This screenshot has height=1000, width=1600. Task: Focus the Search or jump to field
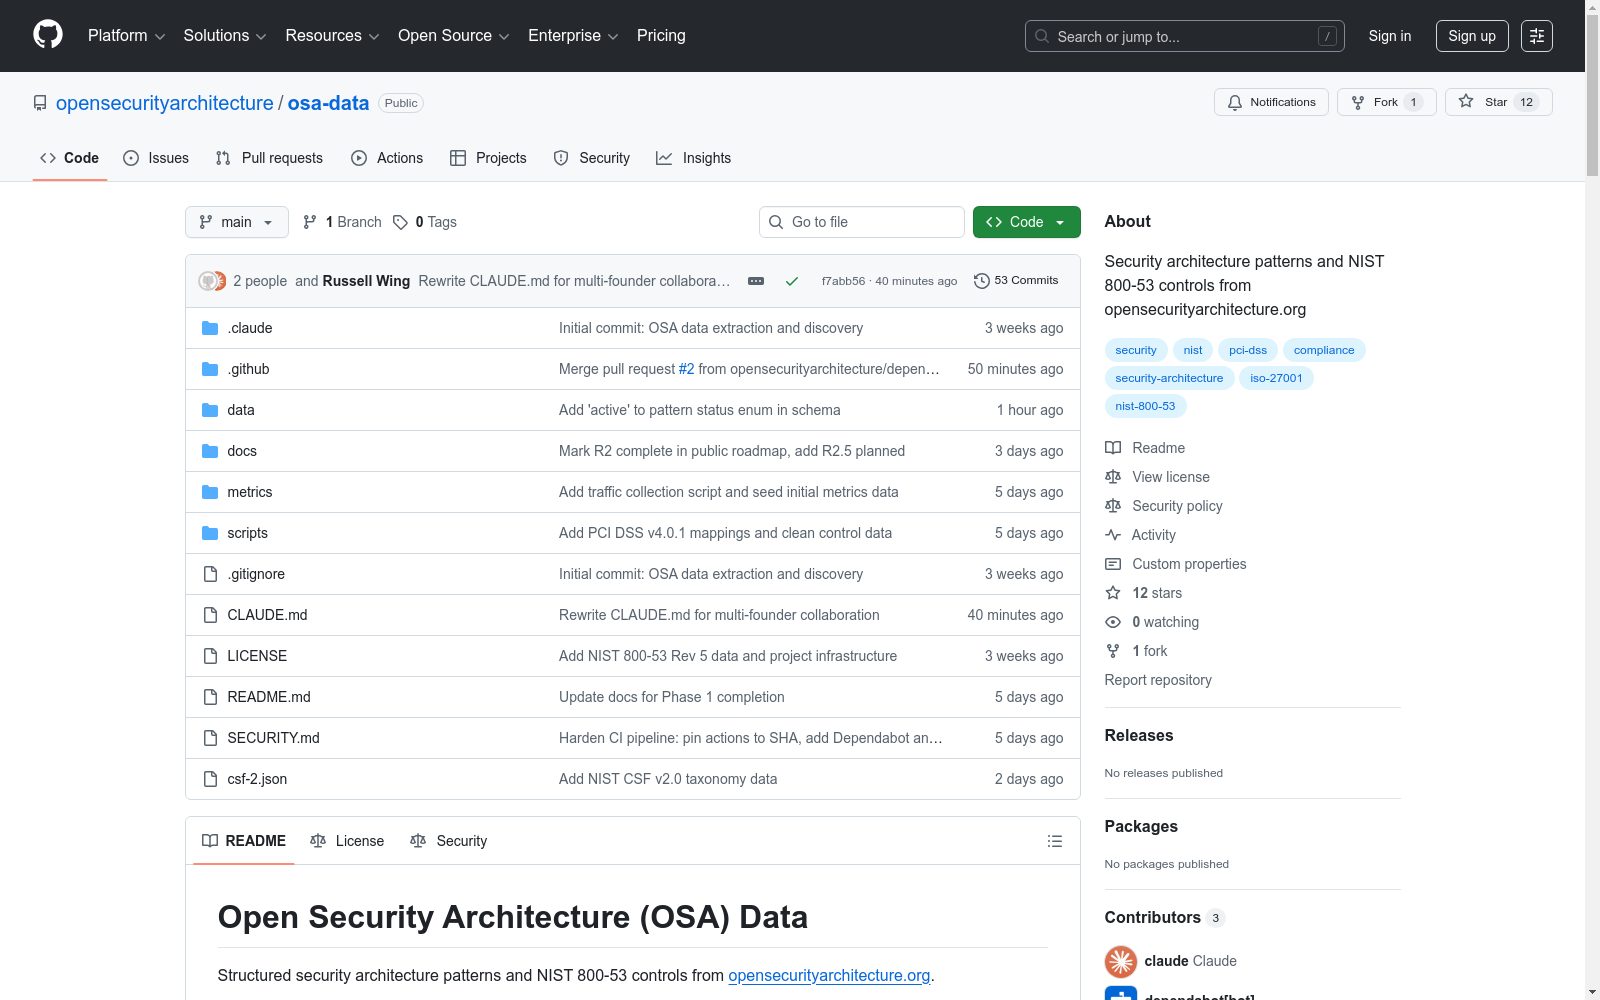[1185, 36]
